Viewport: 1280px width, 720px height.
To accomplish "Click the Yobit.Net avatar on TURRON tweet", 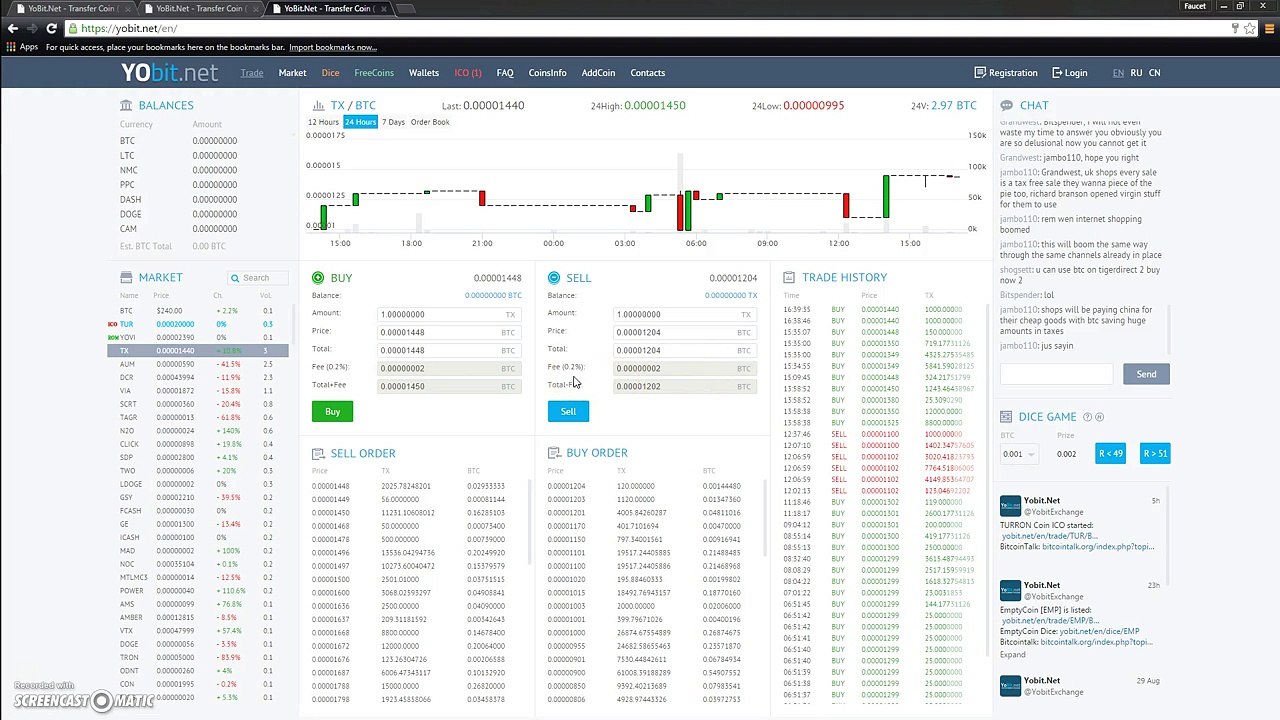I will point(1010,506).
